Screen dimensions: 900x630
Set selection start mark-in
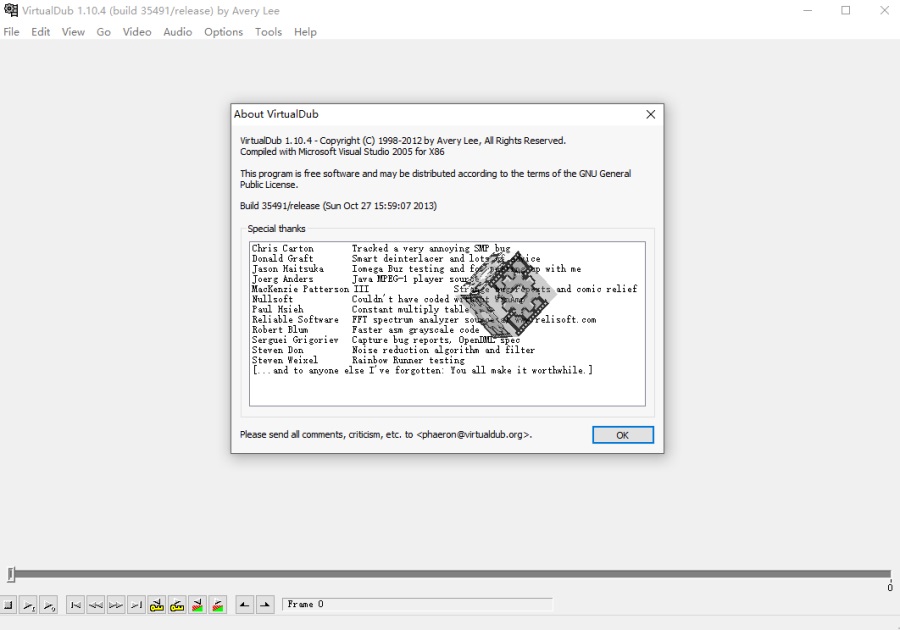(245, 605)
